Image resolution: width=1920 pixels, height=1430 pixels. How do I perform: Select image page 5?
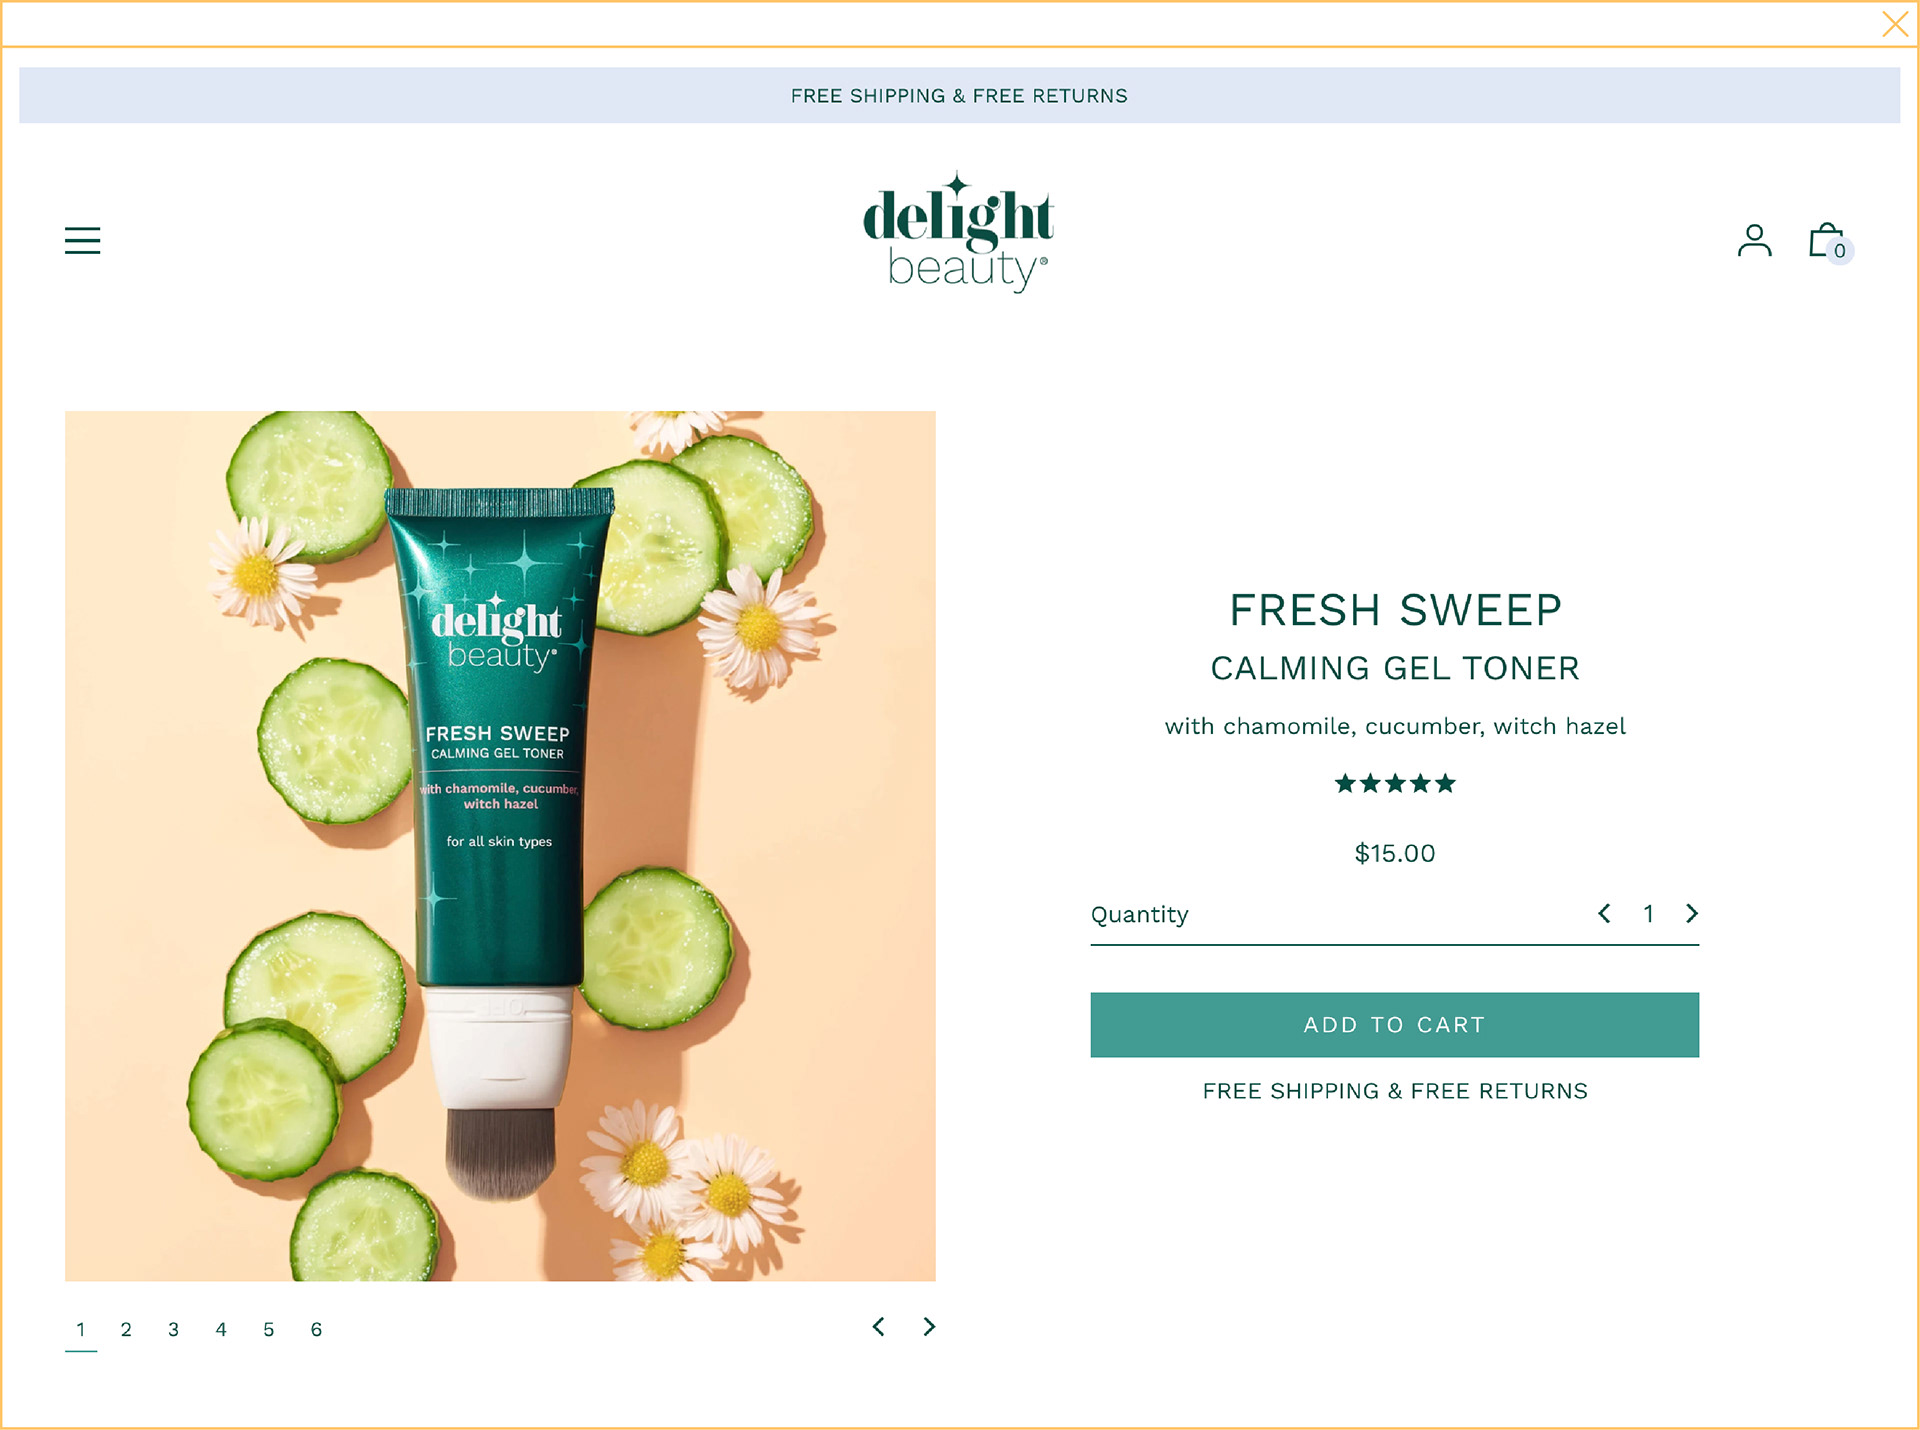point(269,1330)
